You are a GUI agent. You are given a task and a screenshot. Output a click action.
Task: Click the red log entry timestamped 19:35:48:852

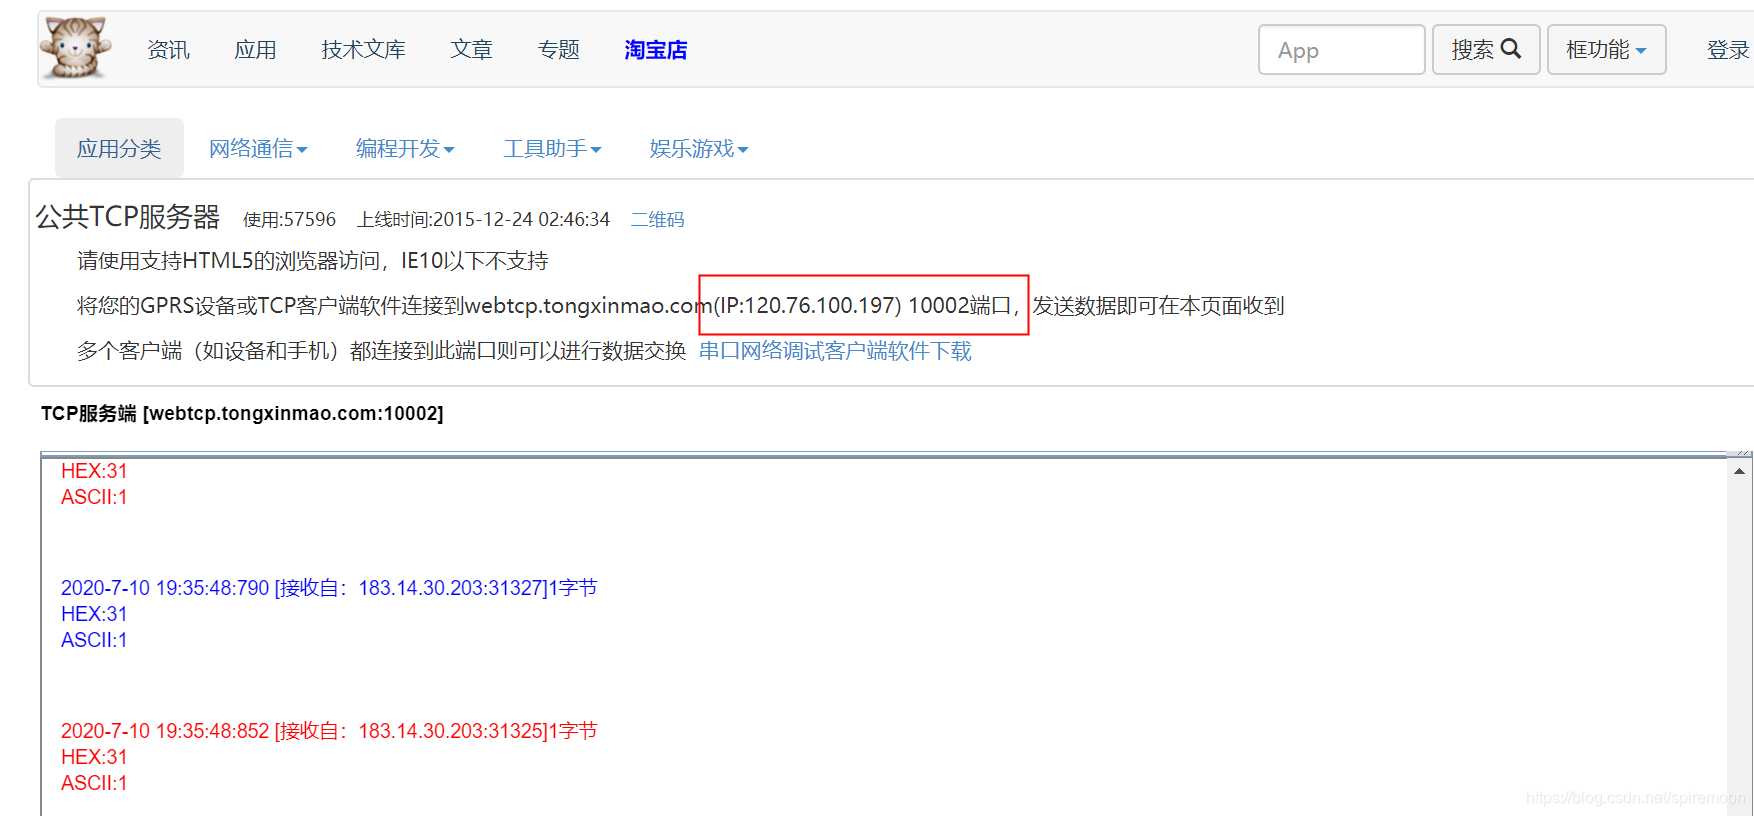(x=329, y=731)
